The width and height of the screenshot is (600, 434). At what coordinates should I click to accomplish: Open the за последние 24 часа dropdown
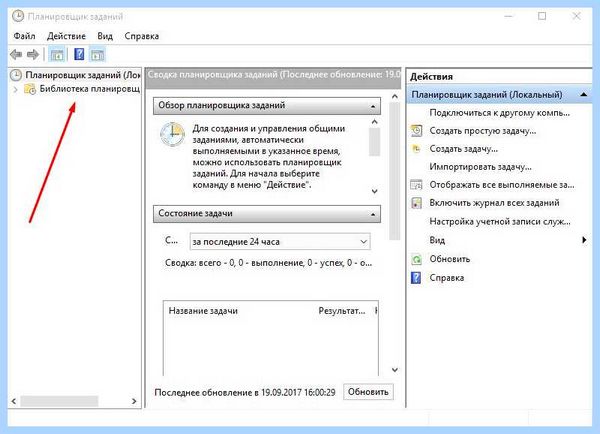[x=280, y=242]
